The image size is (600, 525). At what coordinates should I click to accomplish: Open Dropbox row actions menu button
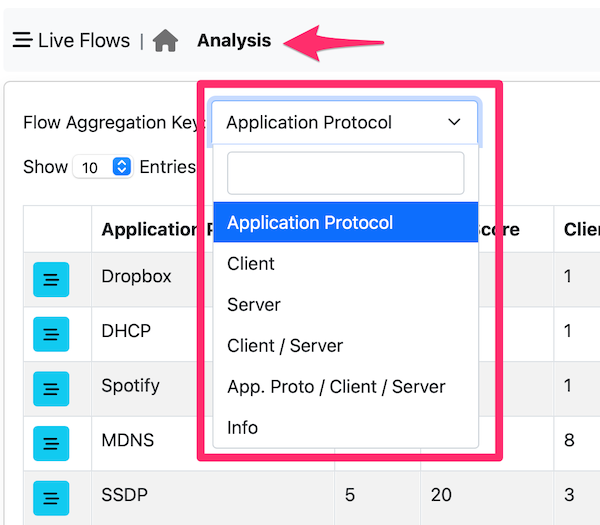tap(51, 279)
